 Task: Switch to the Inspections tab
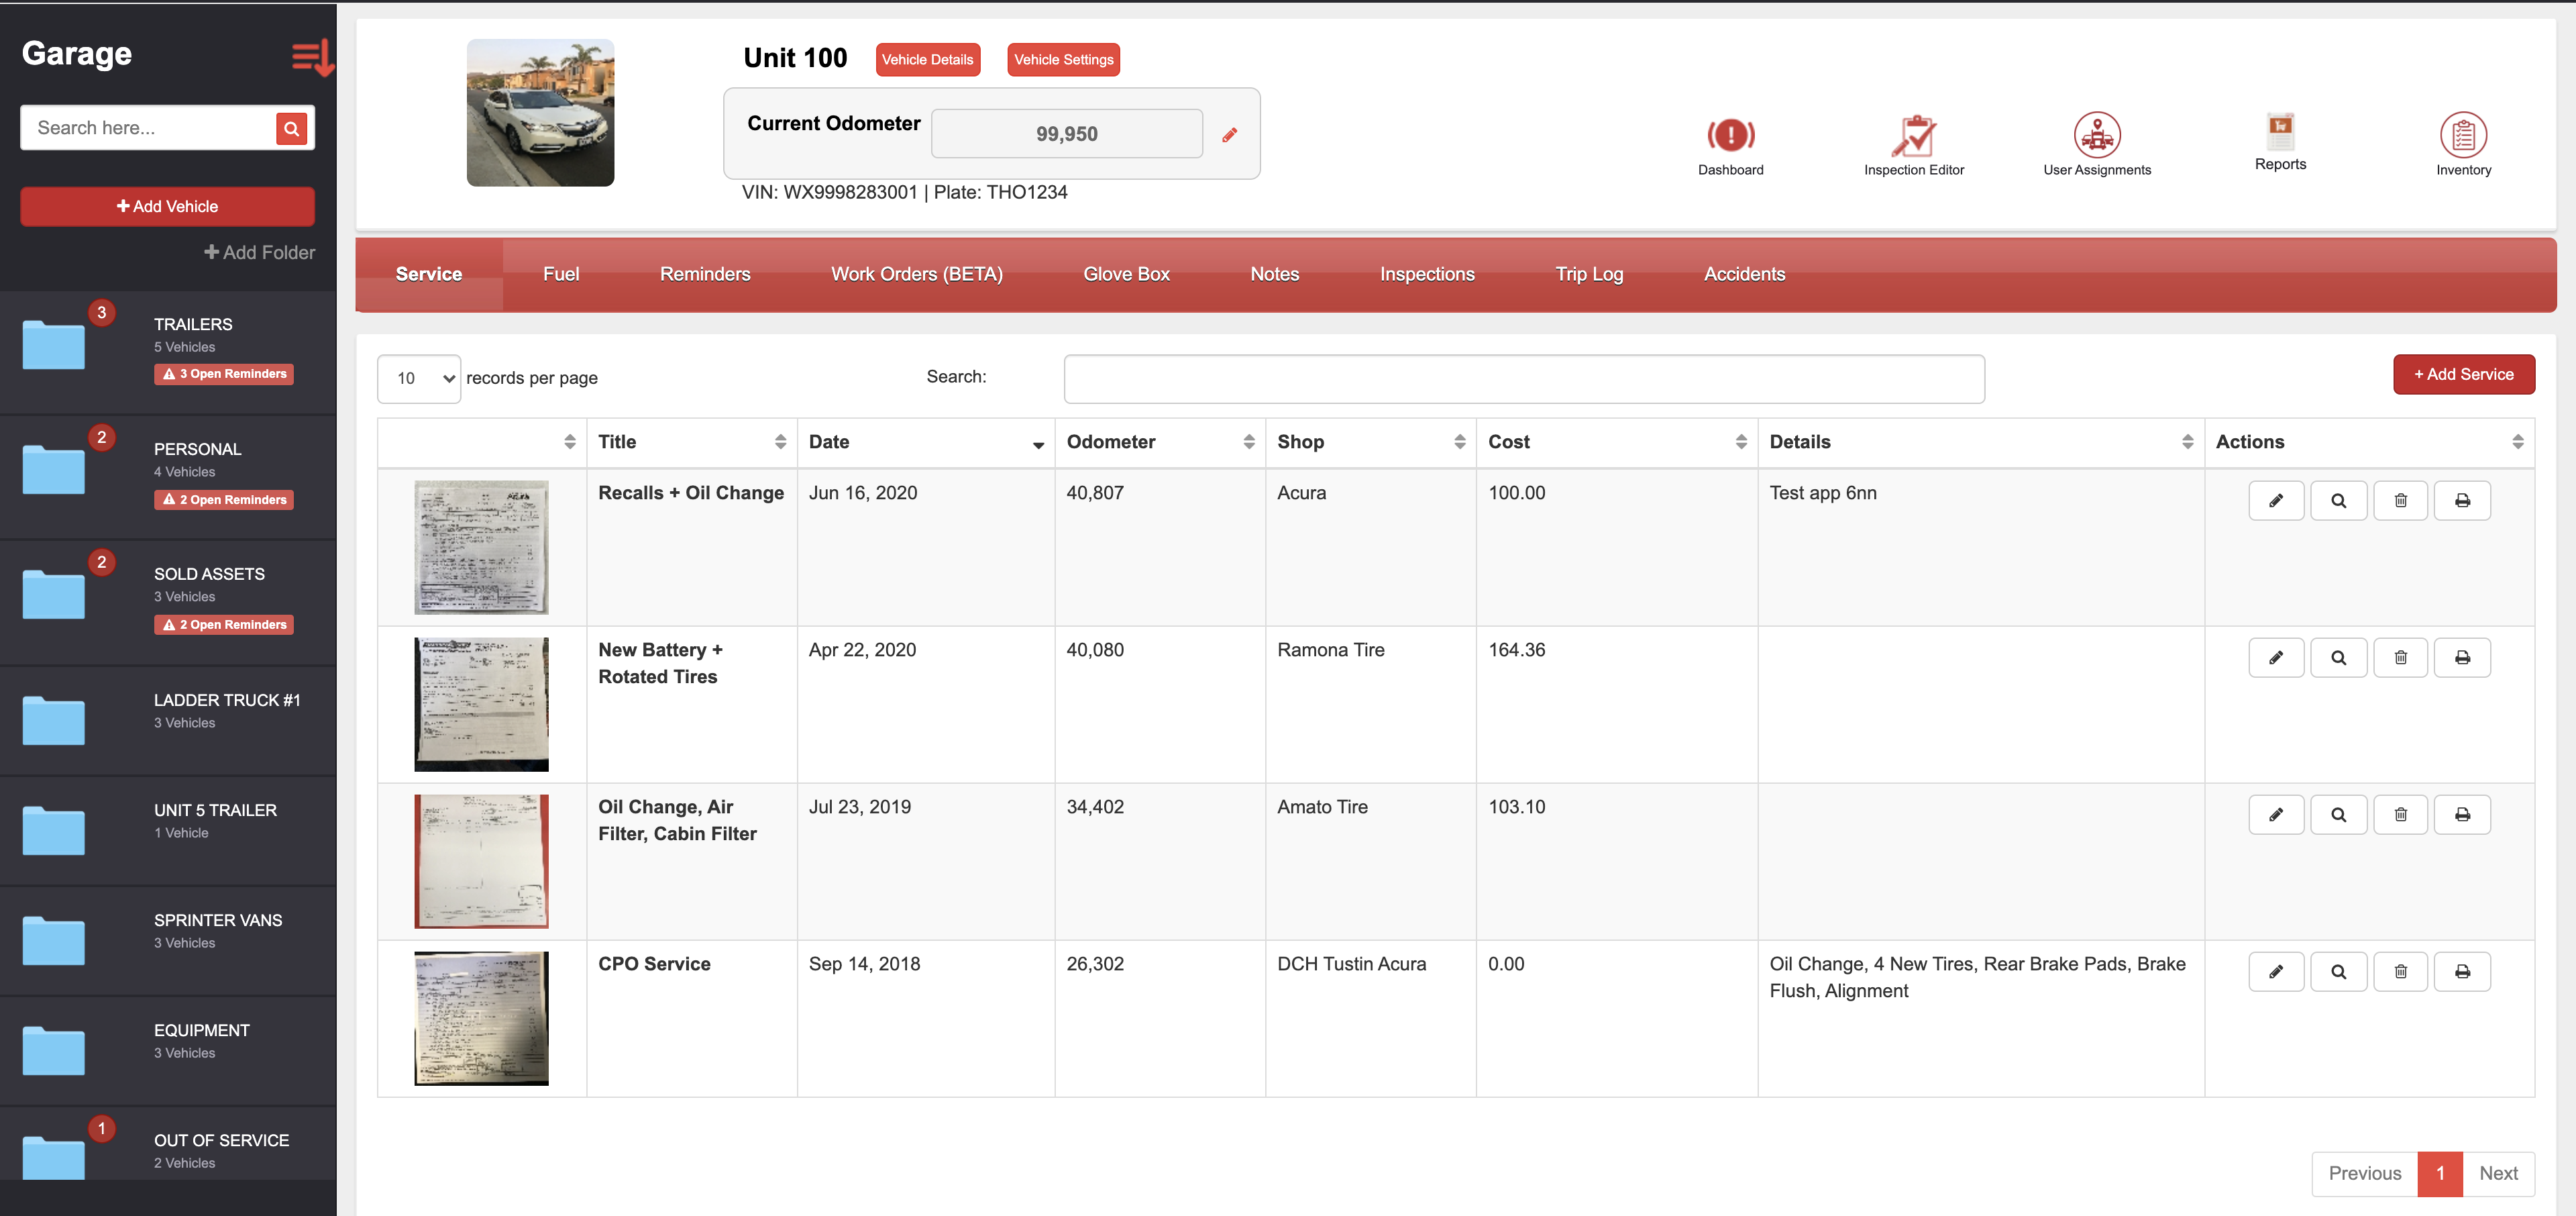(1426, 274)
